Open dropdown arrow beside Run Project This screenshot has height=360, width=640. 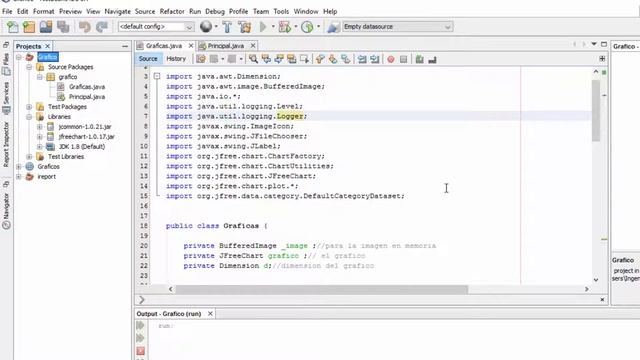click(273, 27)
